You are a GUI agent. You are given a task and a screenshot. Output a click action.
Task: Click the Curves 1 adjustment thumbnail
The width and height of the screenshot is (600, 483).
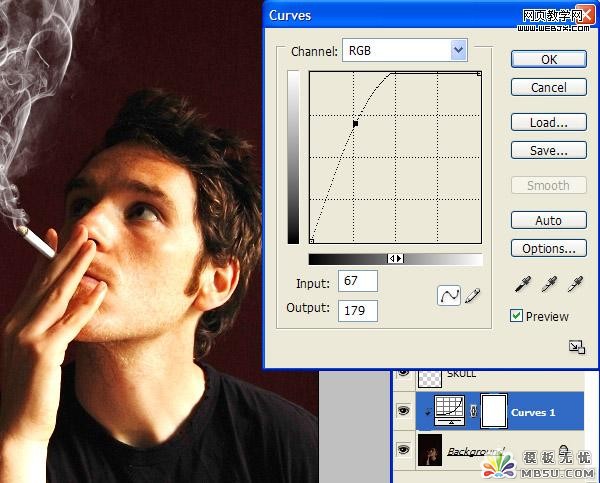(449, 411)
